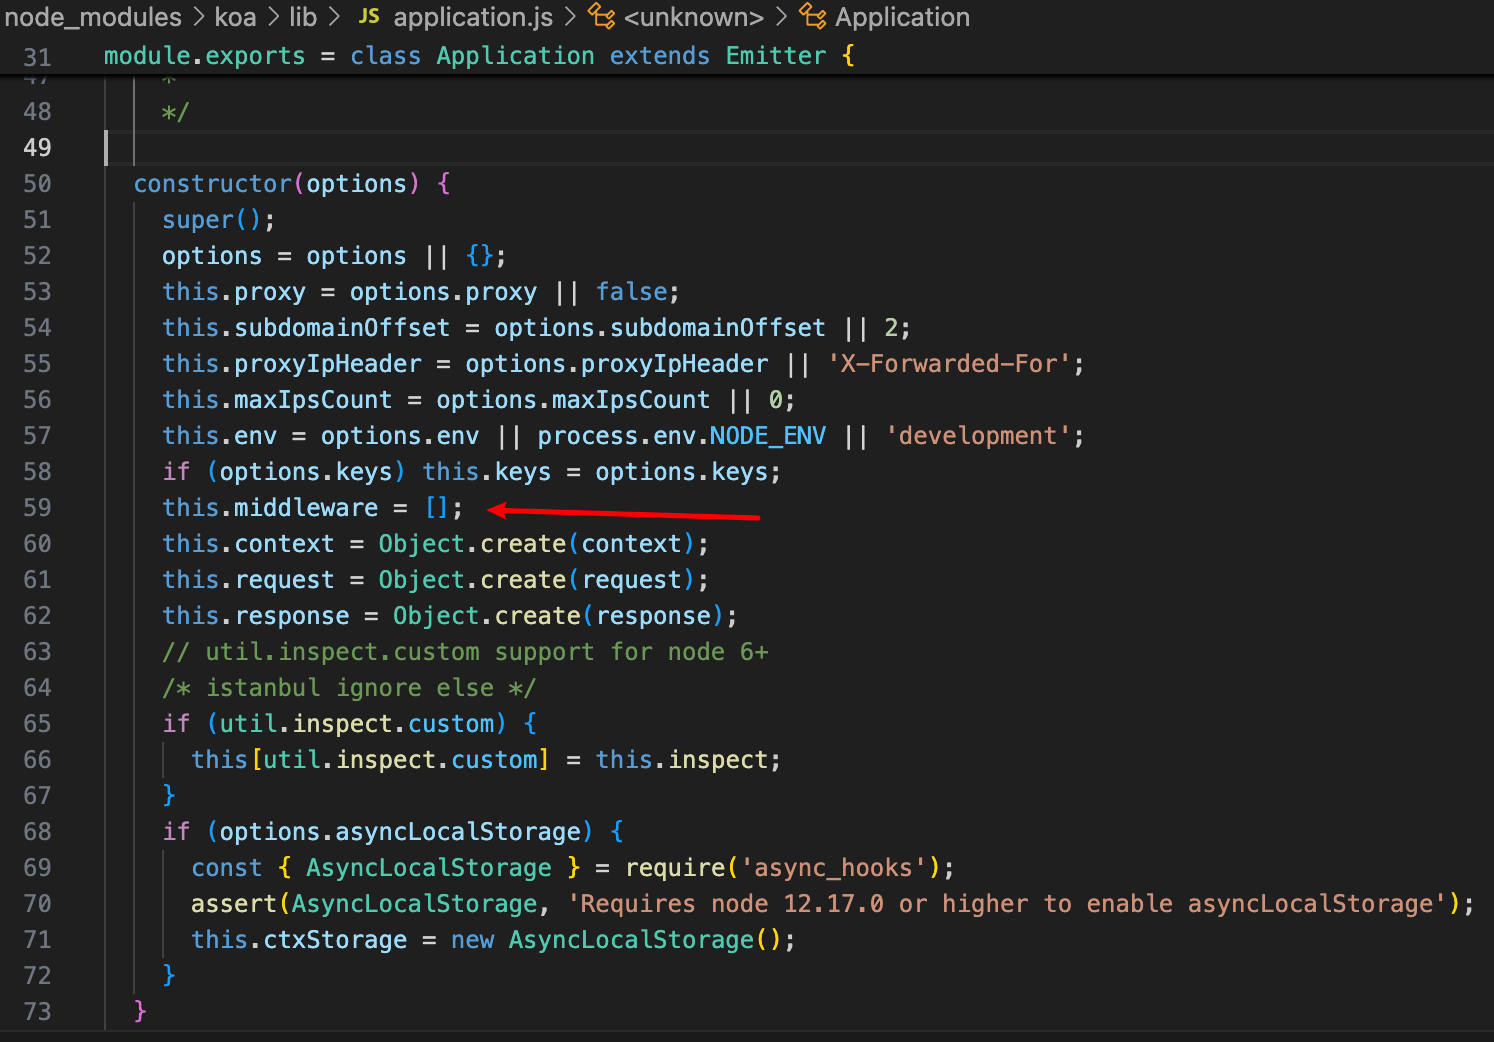Click 'X-Forwarded-For' string literal

pos(949,364)
